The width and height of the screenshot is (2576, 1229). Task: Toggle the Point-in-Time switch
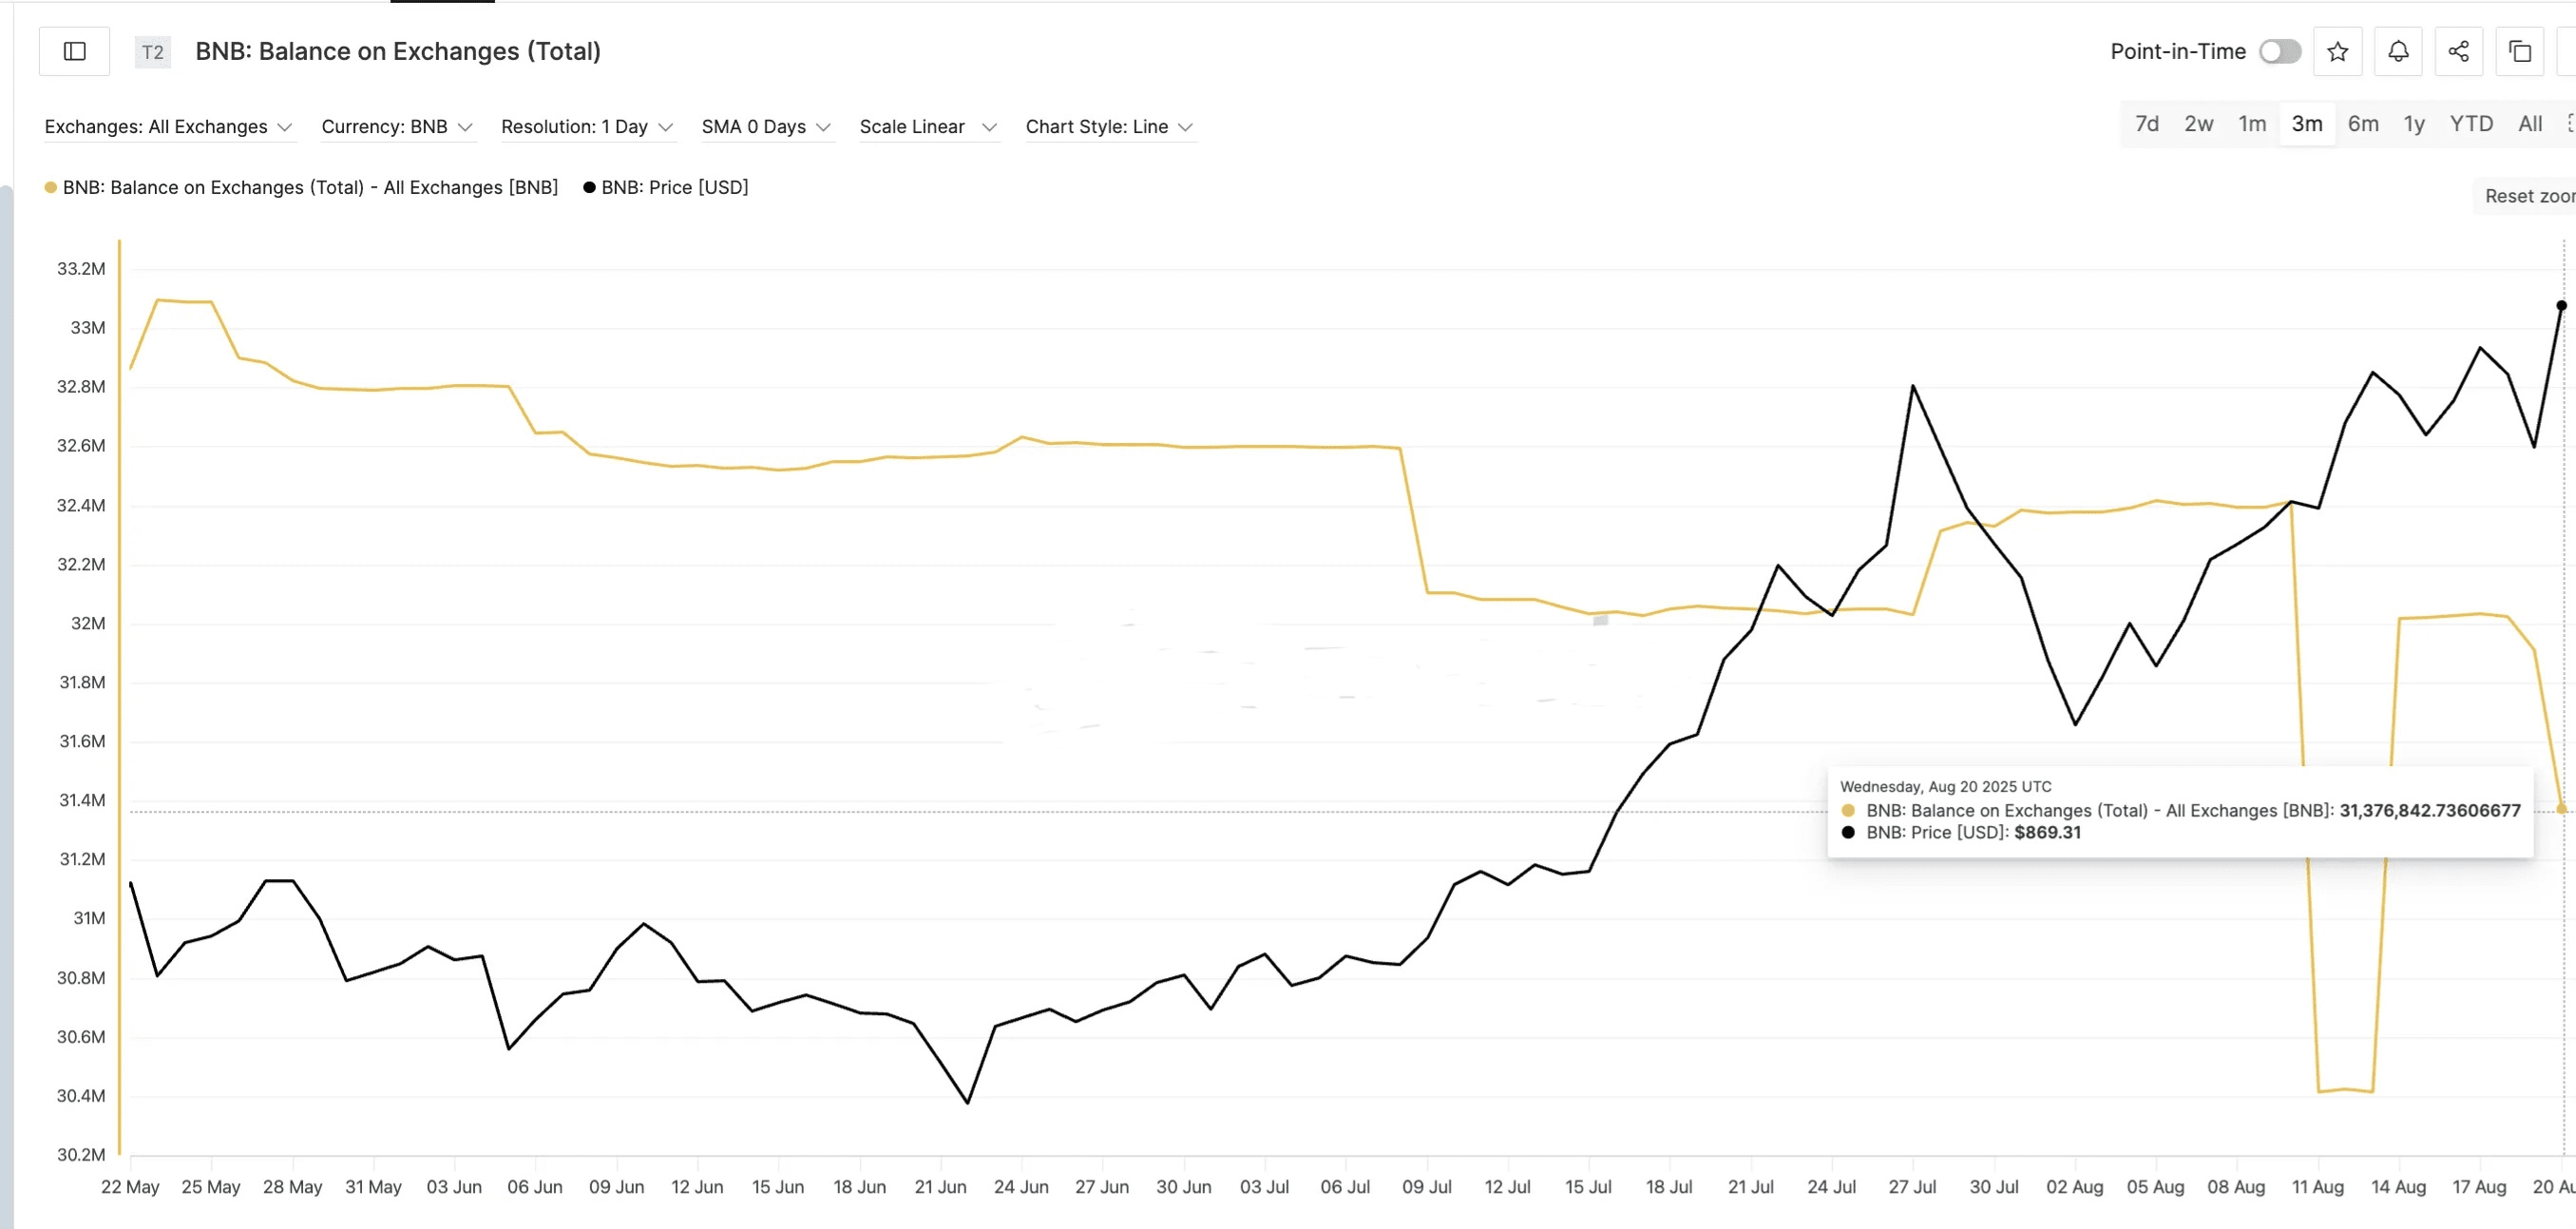[x=2280, y=51]
